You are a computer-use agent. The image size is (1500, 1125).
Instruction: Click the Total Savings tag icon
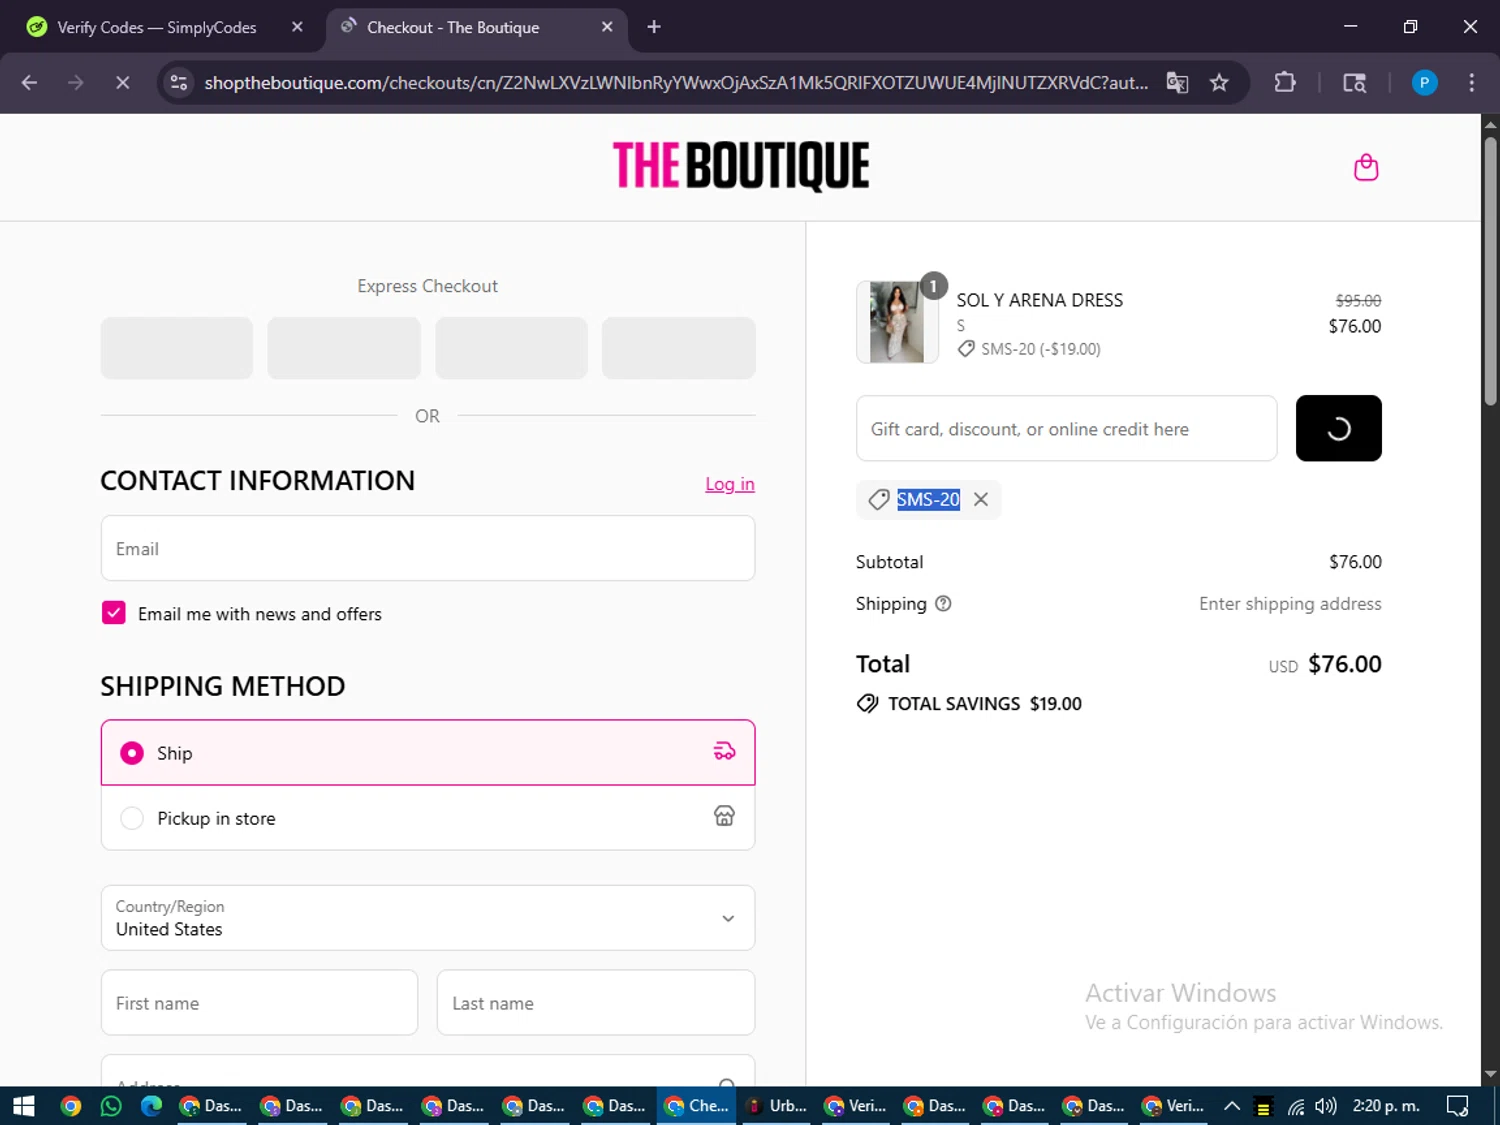point(867,703)
